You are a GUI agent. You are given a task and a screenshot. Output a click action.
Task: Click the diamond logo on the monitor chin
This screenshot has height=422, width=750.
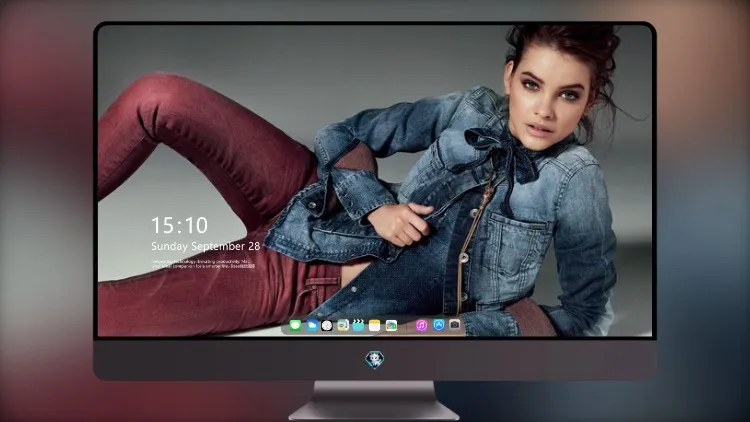375,360
